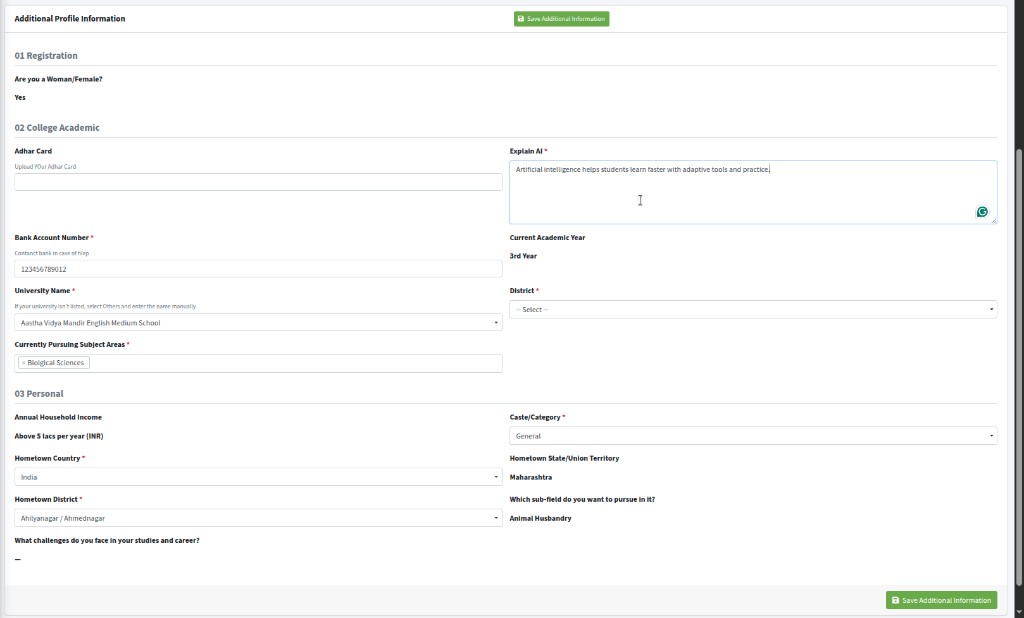Click the Bank Account Number input field
The width and height of the screenshot is (1024, 618).
(258, 268)
